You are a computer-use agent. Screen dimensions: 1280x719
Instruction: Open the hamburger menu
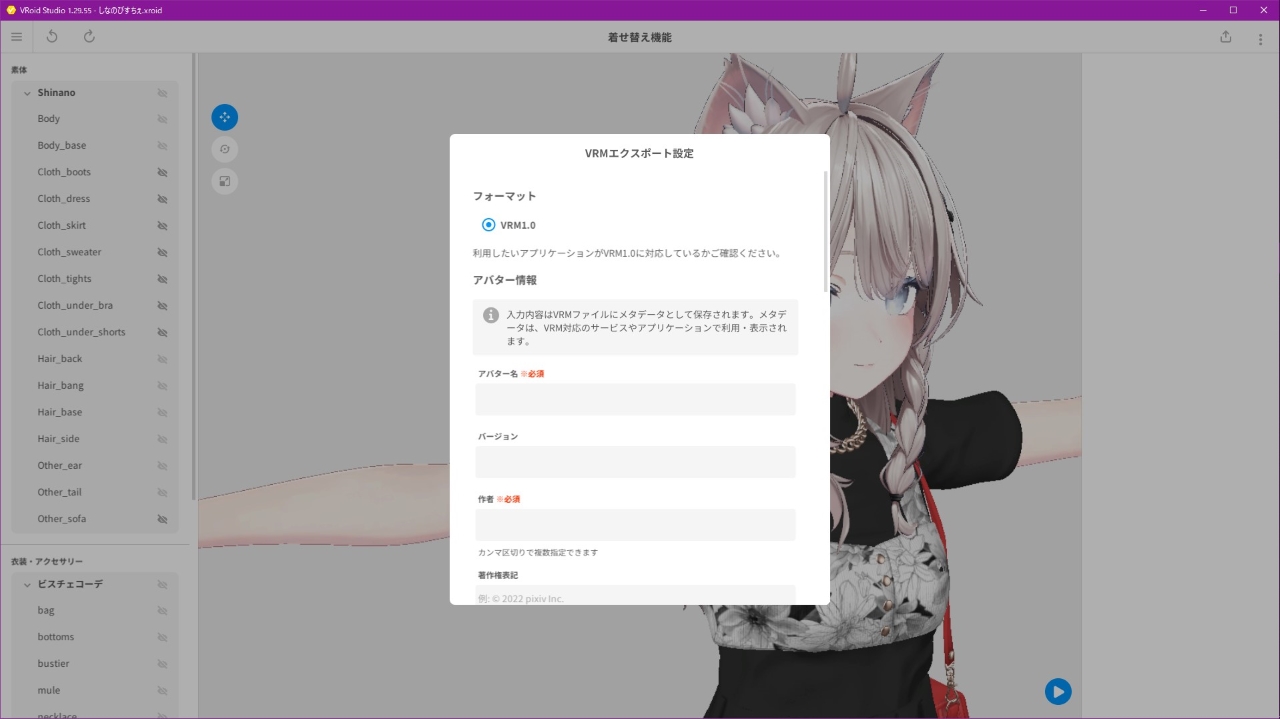tap(16, 37)
